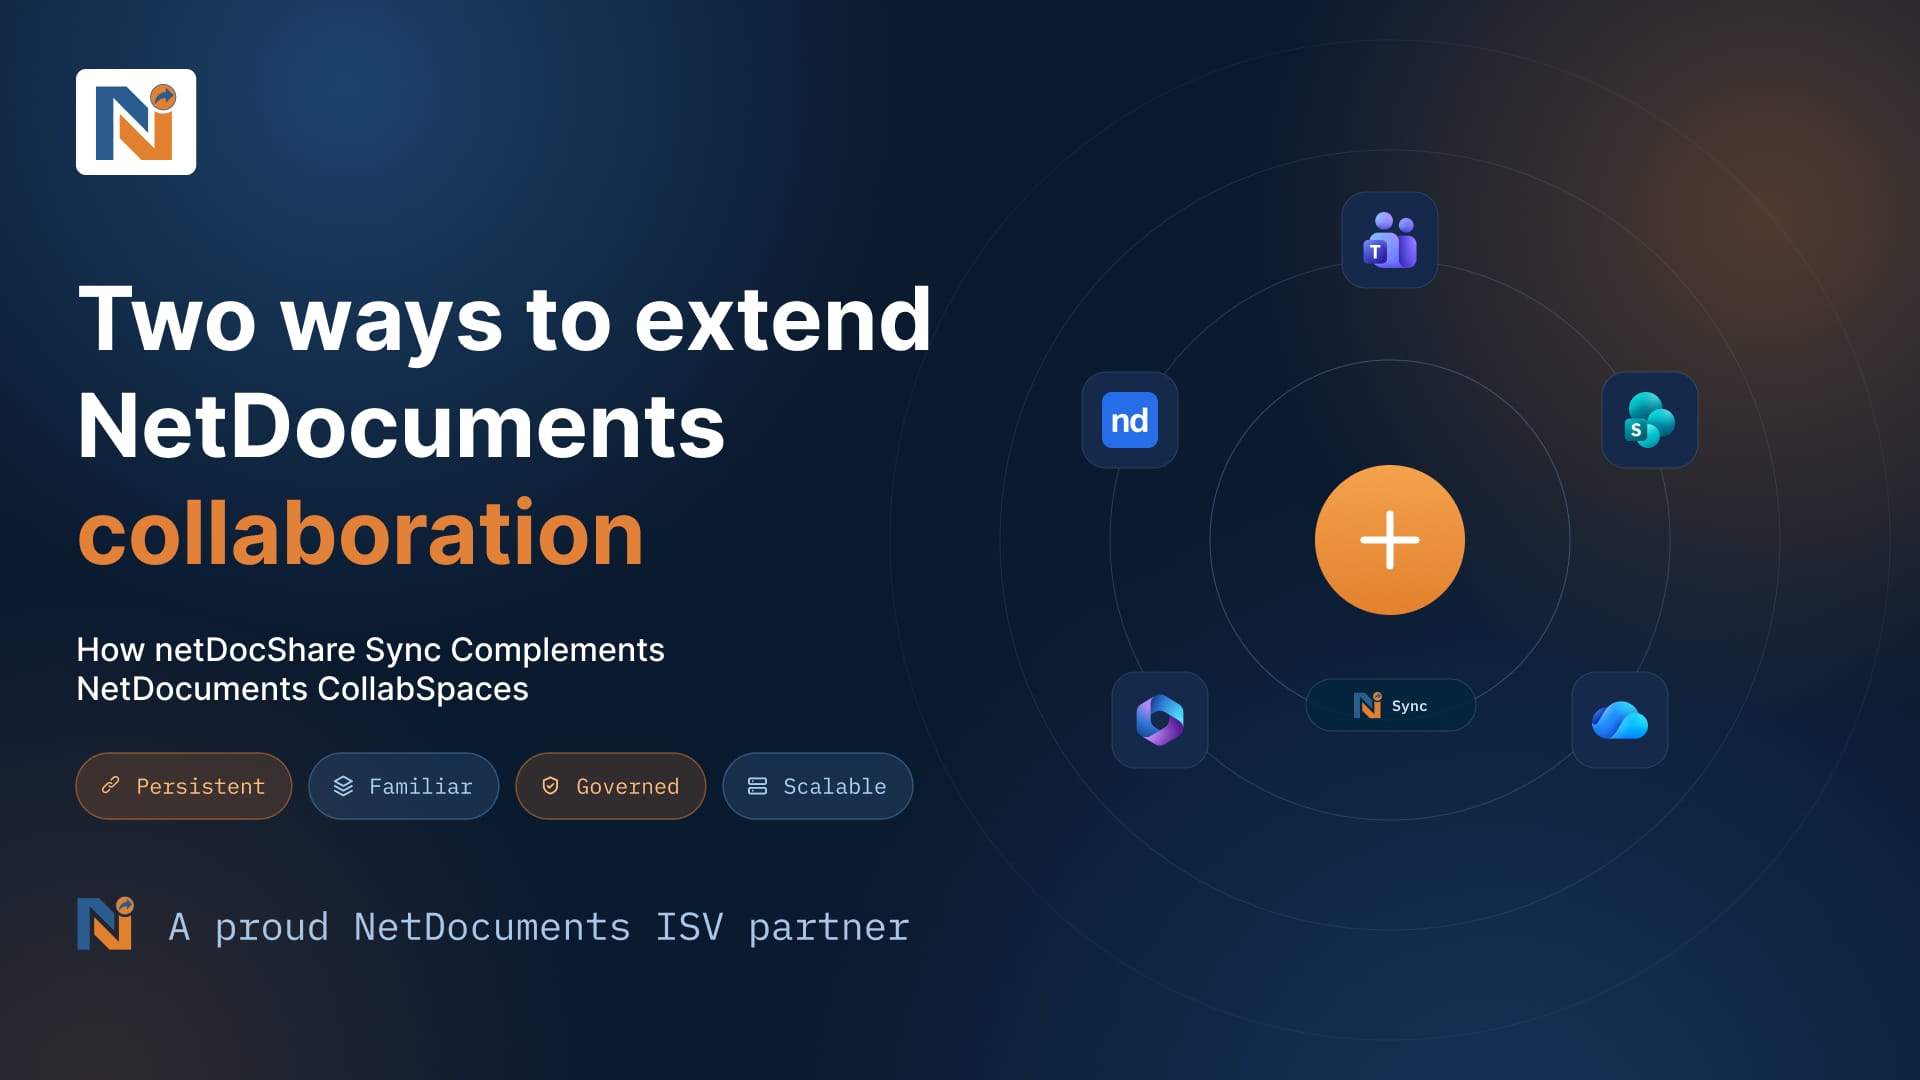Click the orange 'collaboration' heading word
This screenshot has height=1080, width=1920.
361,534
